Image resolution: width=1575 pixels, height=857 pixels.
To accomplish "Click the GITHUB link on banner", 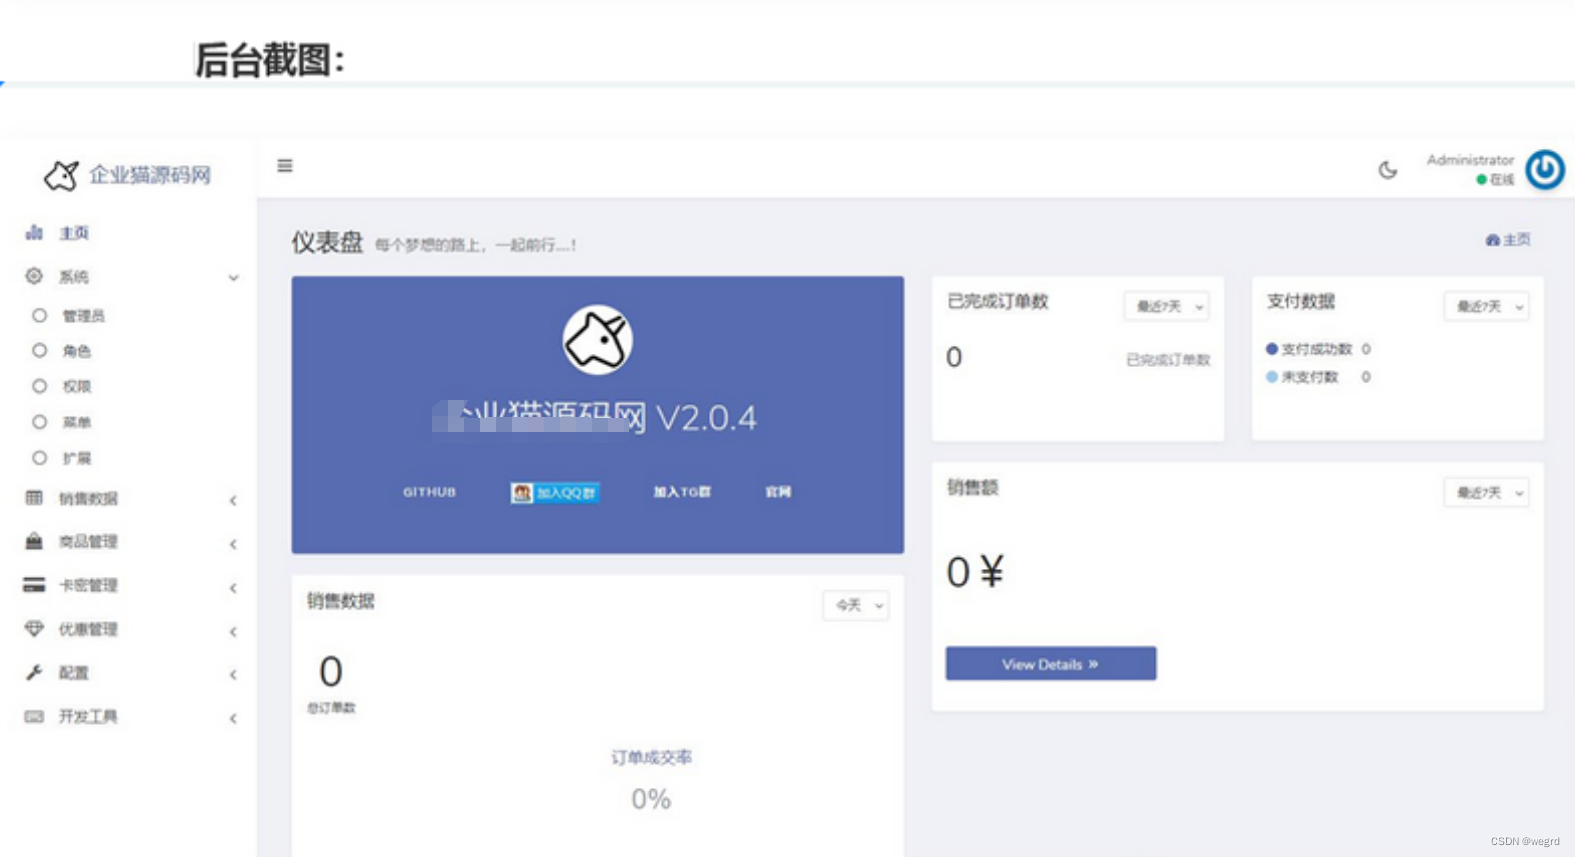I will tap(430, 492).
